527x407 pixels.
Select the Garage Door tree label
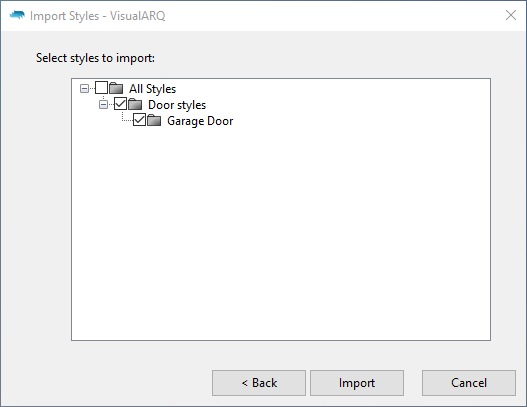[200, 121]
